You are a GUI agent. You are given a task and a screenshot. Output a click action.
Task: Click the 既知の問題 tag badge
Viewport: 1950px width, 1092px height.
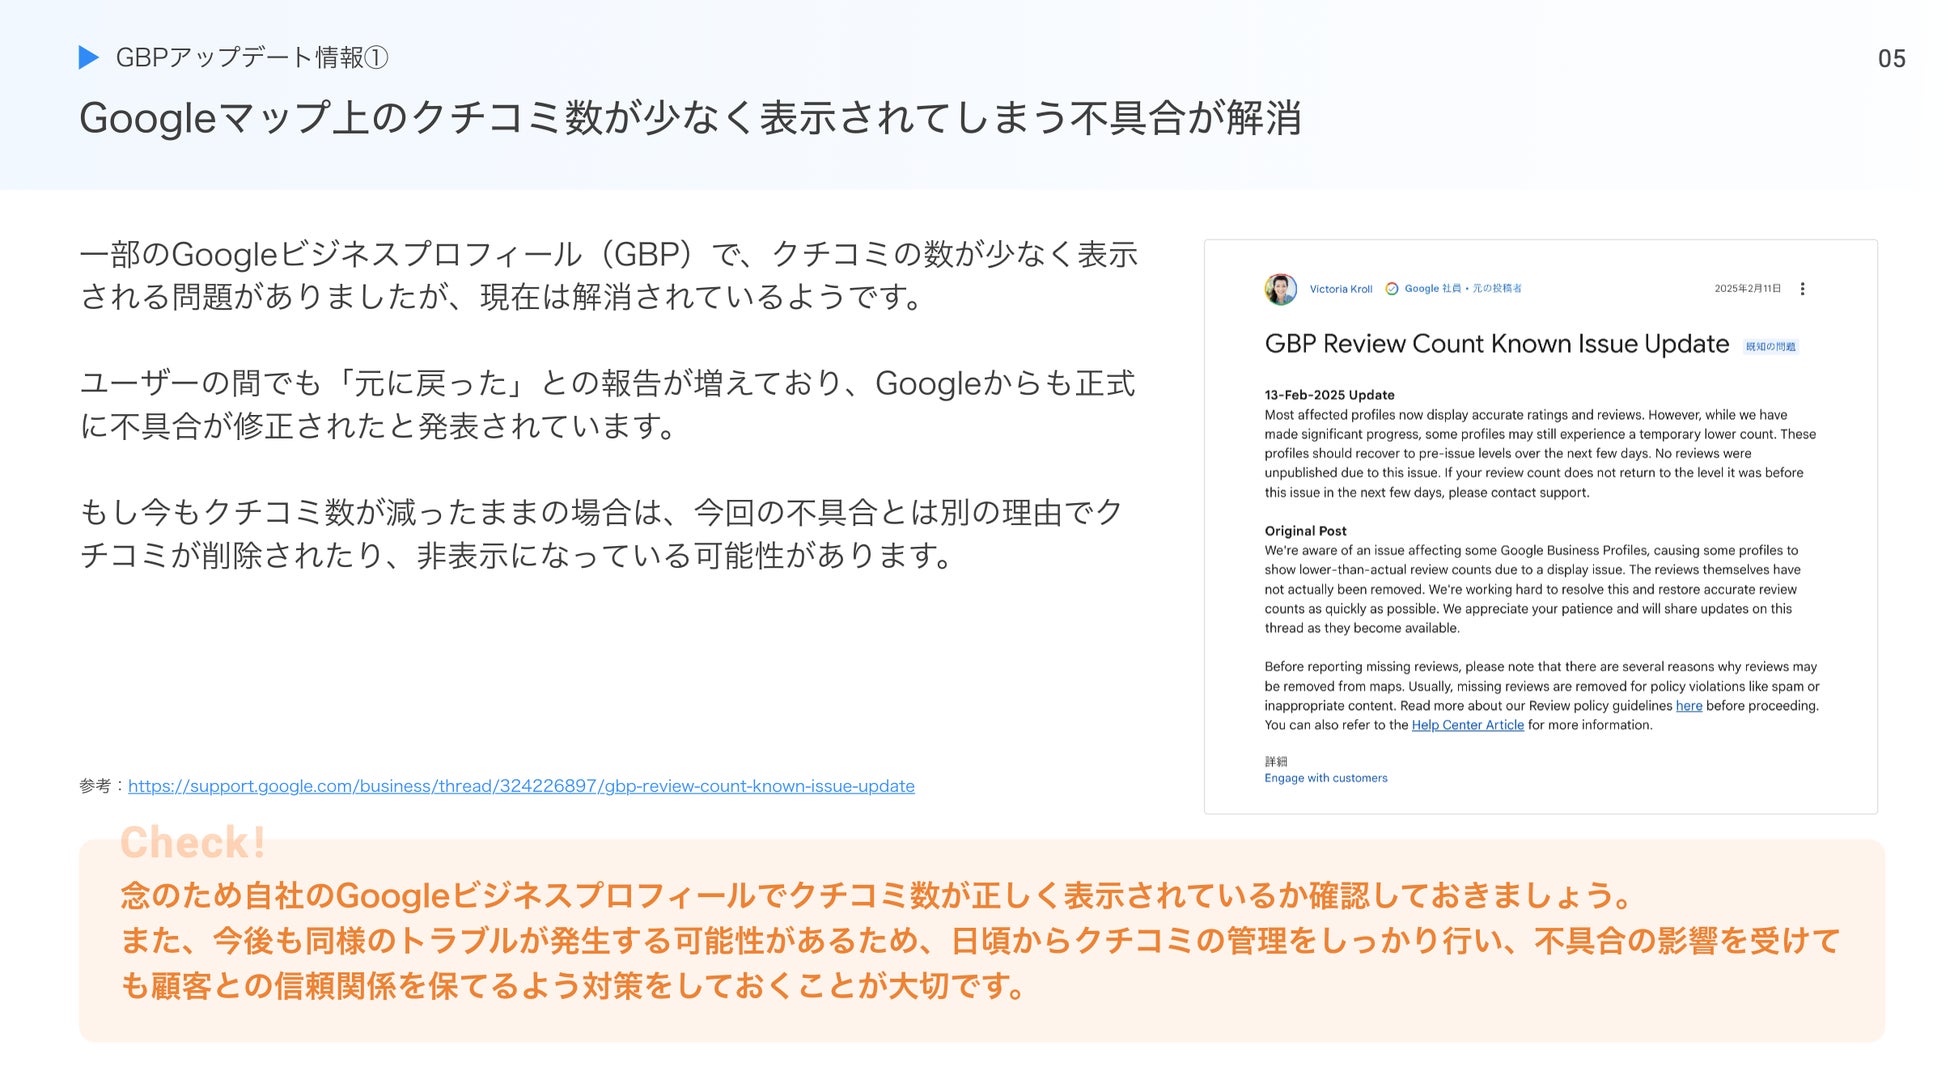point(1770,347)
